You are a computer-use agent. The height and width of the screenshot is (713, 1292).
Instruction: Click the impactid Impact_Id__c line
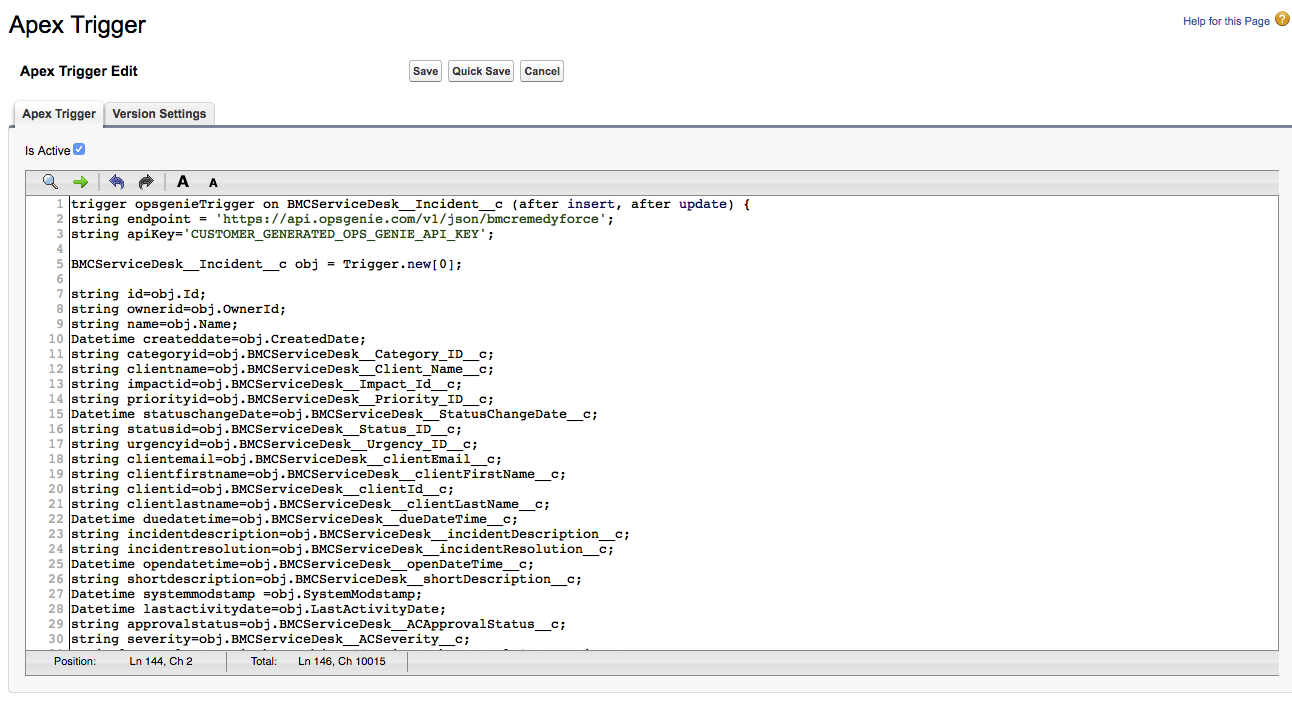point(267,384)
